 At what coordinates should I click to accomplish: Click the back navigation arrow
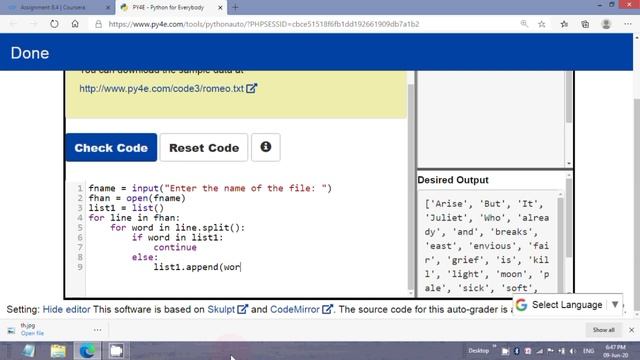13,24
